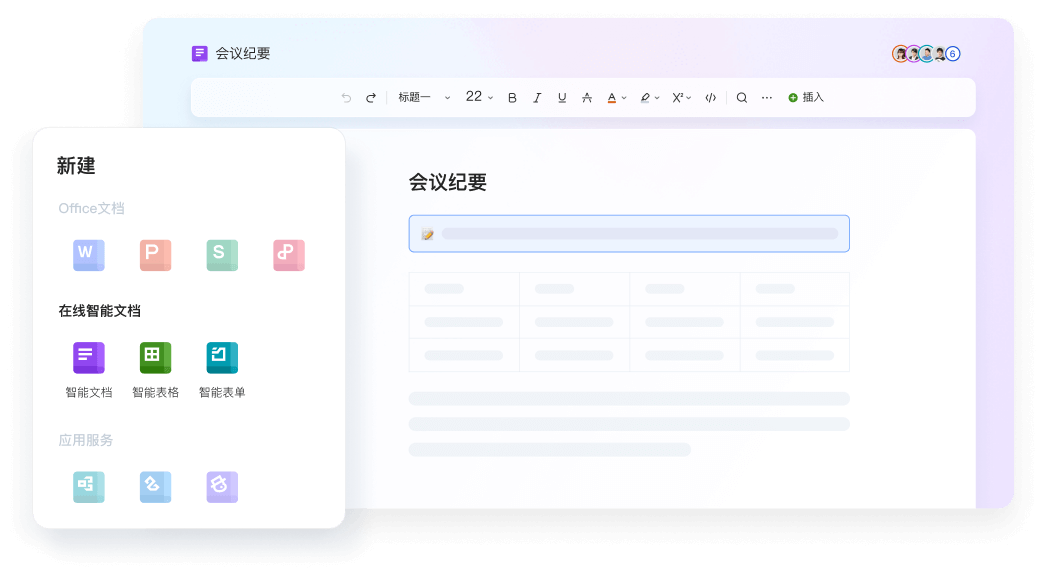Toggle italic formatting
This screenshot has width=1045, height=571.
[537, 98]
